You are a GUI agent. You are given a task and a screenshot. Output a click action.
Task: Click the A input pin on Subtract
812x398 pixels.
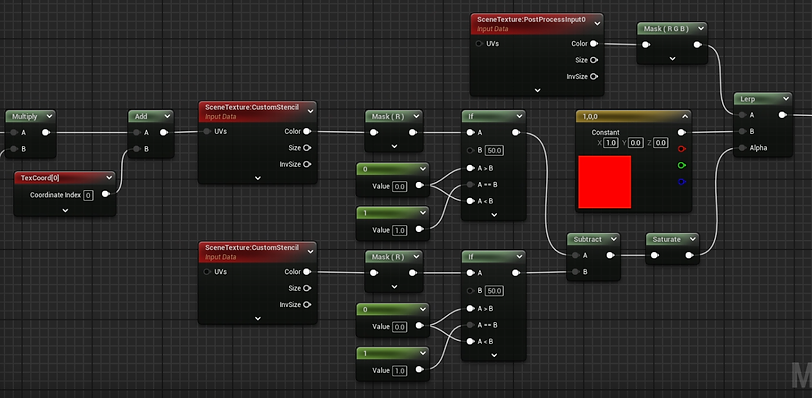click(x=575, y=255)
